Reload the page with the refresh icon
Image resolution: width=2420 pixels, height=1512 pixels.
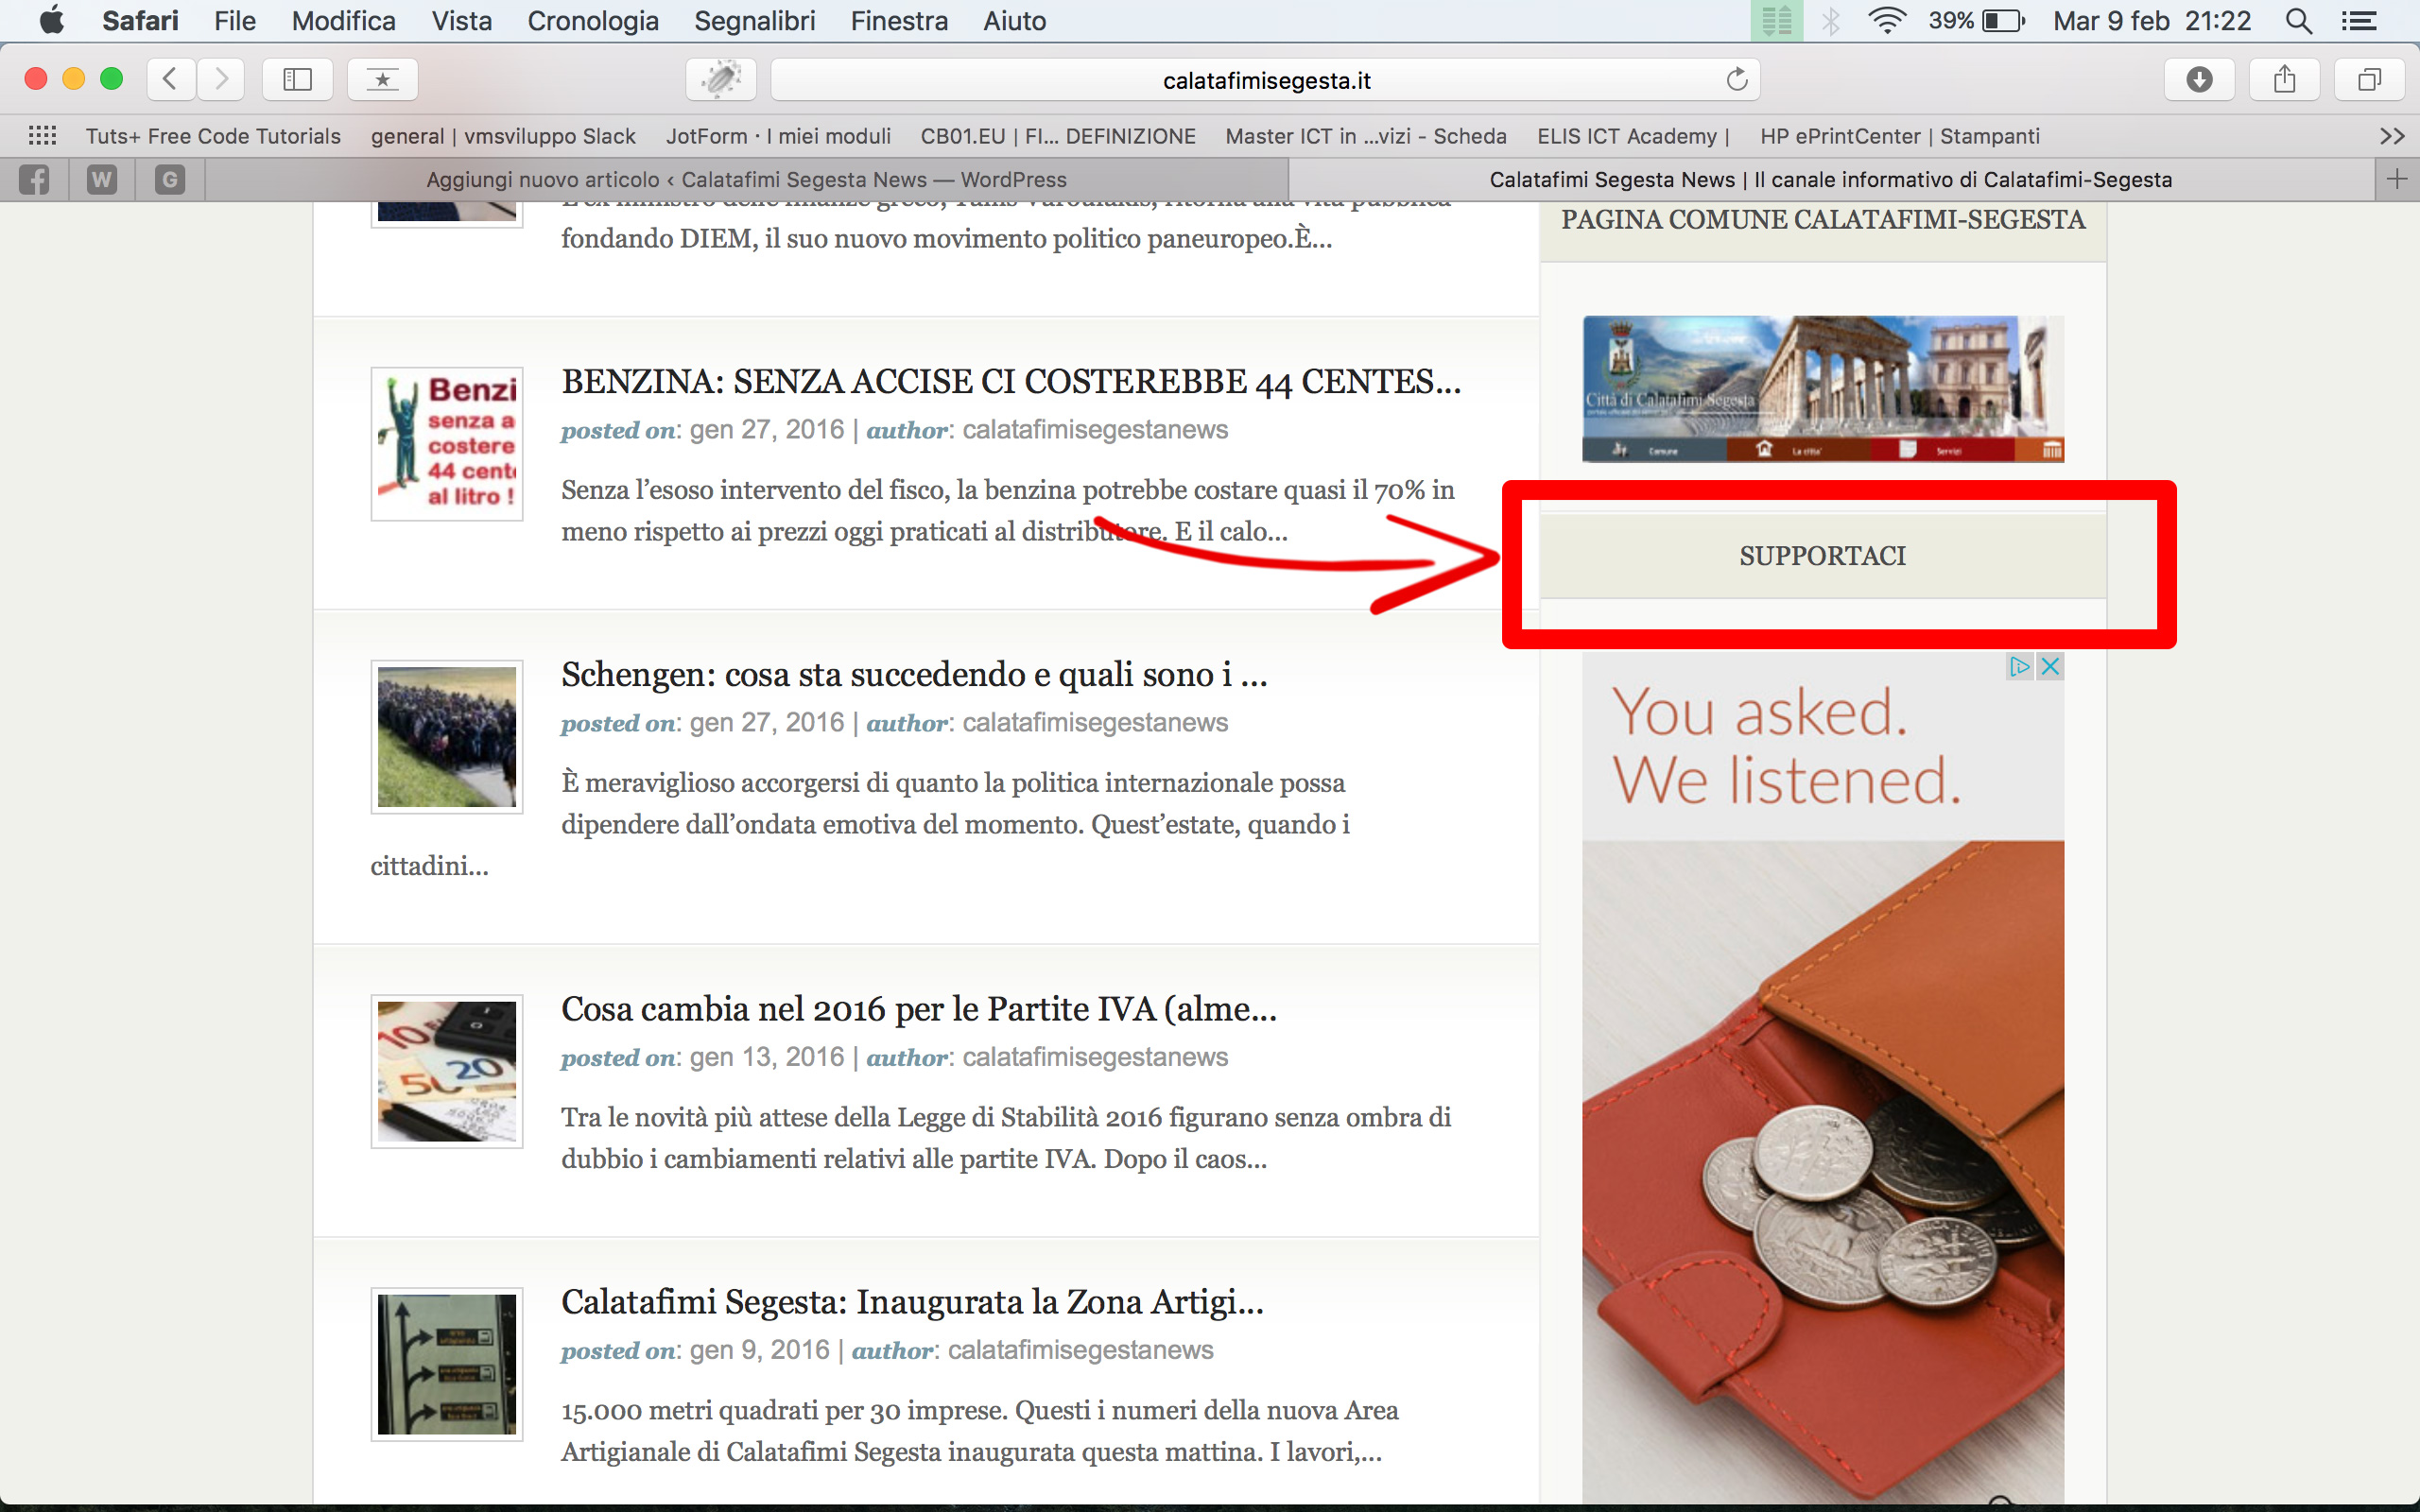(x=1737, y=79)
